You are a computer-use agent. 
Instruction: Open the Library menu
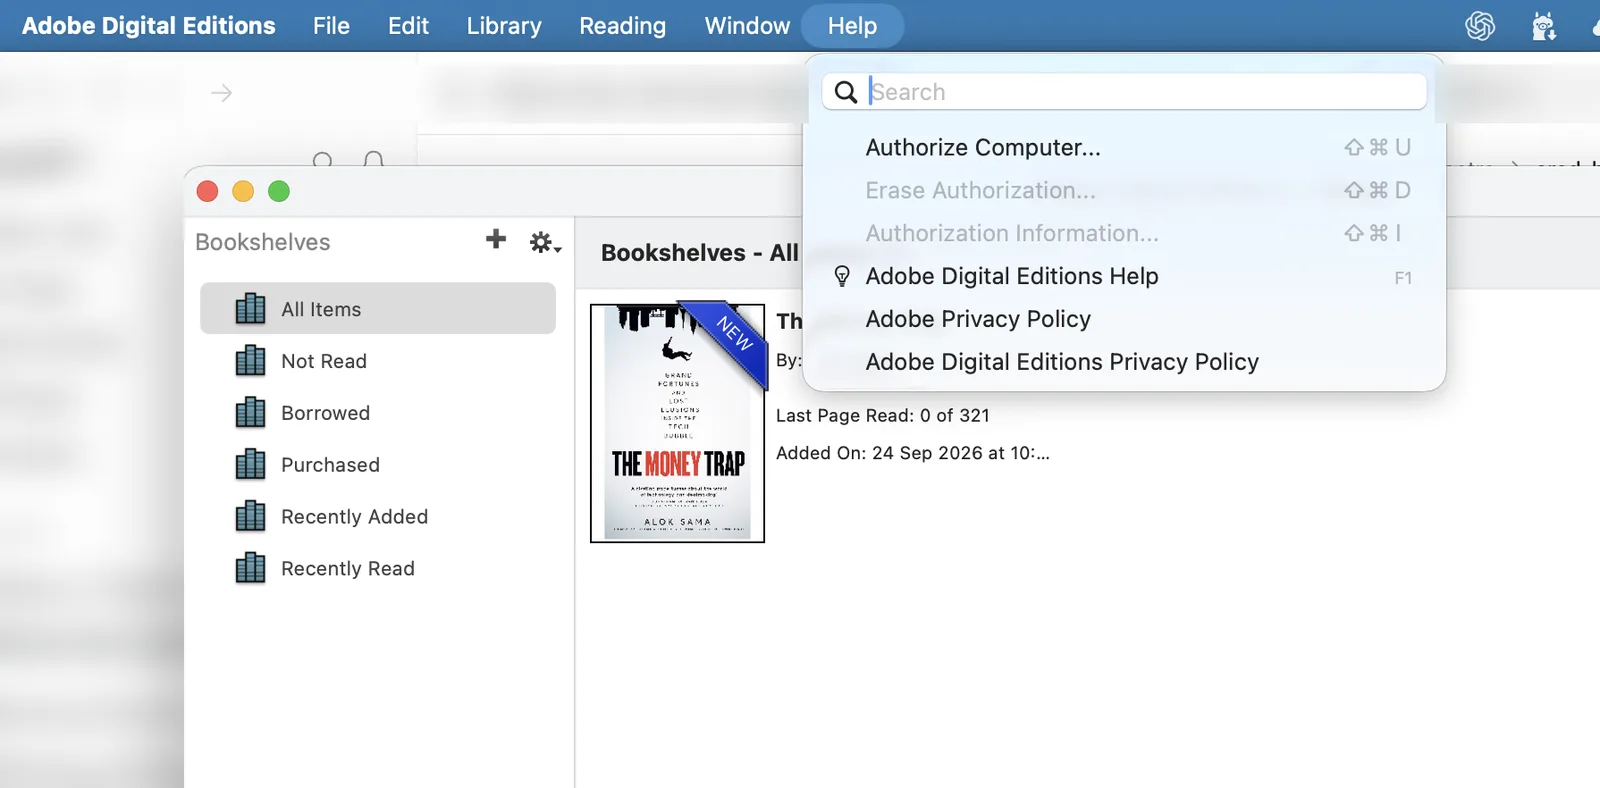click(504, 26)
